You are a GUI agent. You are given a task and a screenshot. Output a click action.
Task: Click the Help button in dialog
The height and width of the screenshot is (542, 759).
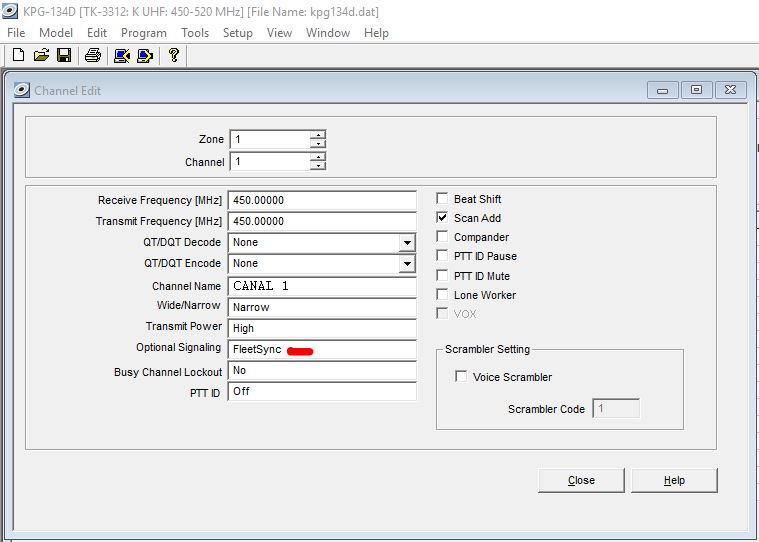point(674,480)
